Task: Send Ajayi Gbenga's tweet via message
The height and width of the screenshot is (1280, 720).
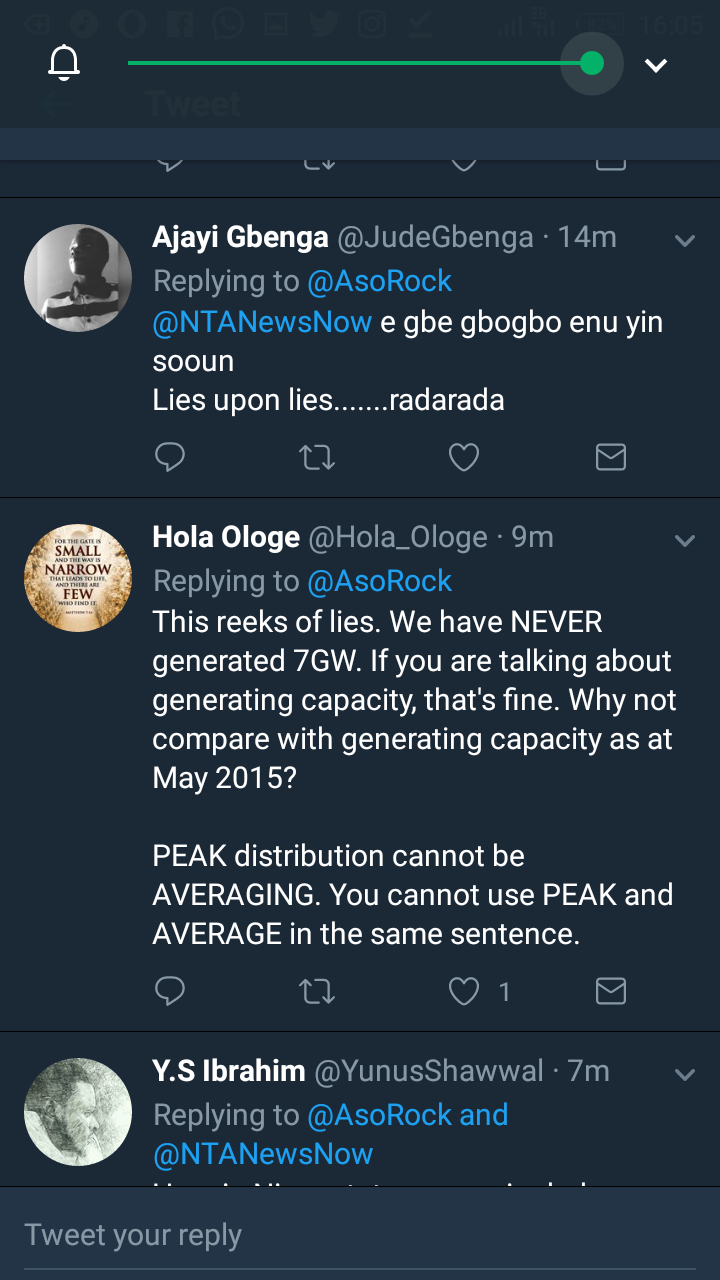Action: point(610,458)
